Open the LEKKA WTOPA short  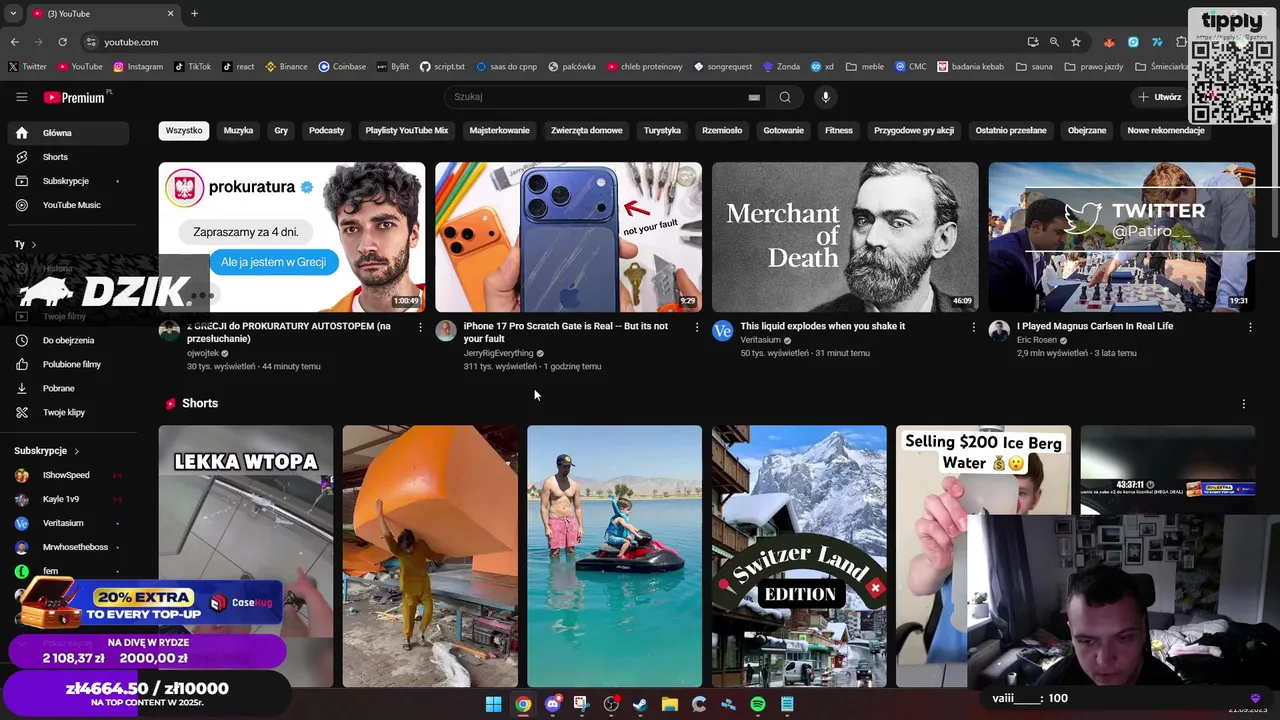click(x=245, y=556)
